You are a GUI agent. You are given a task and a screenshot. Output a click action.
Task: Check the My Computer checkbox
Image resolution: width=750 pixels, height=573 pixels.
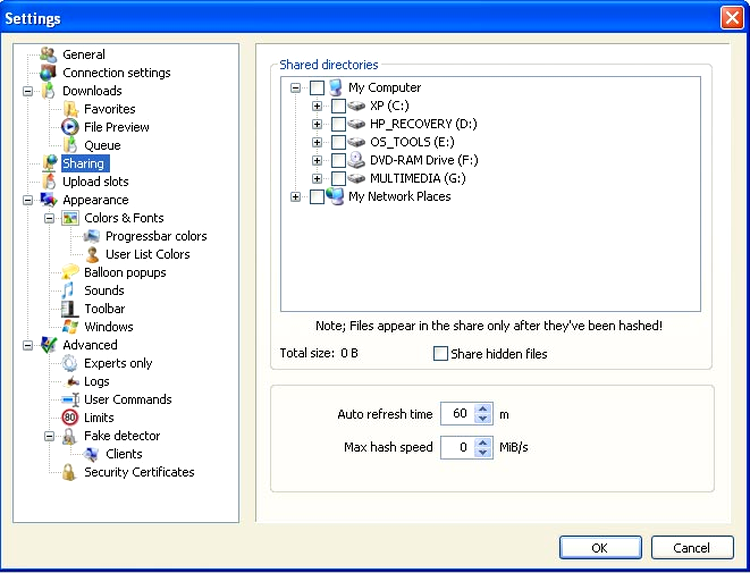click(x=317, y=88)
